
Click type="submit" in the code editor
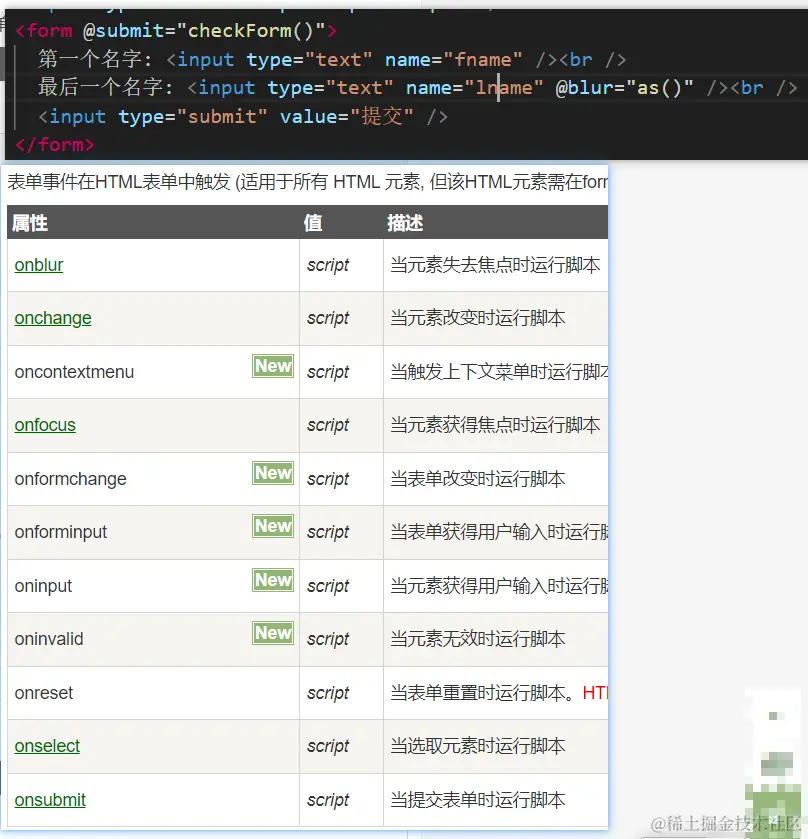(x=192, y=116)
